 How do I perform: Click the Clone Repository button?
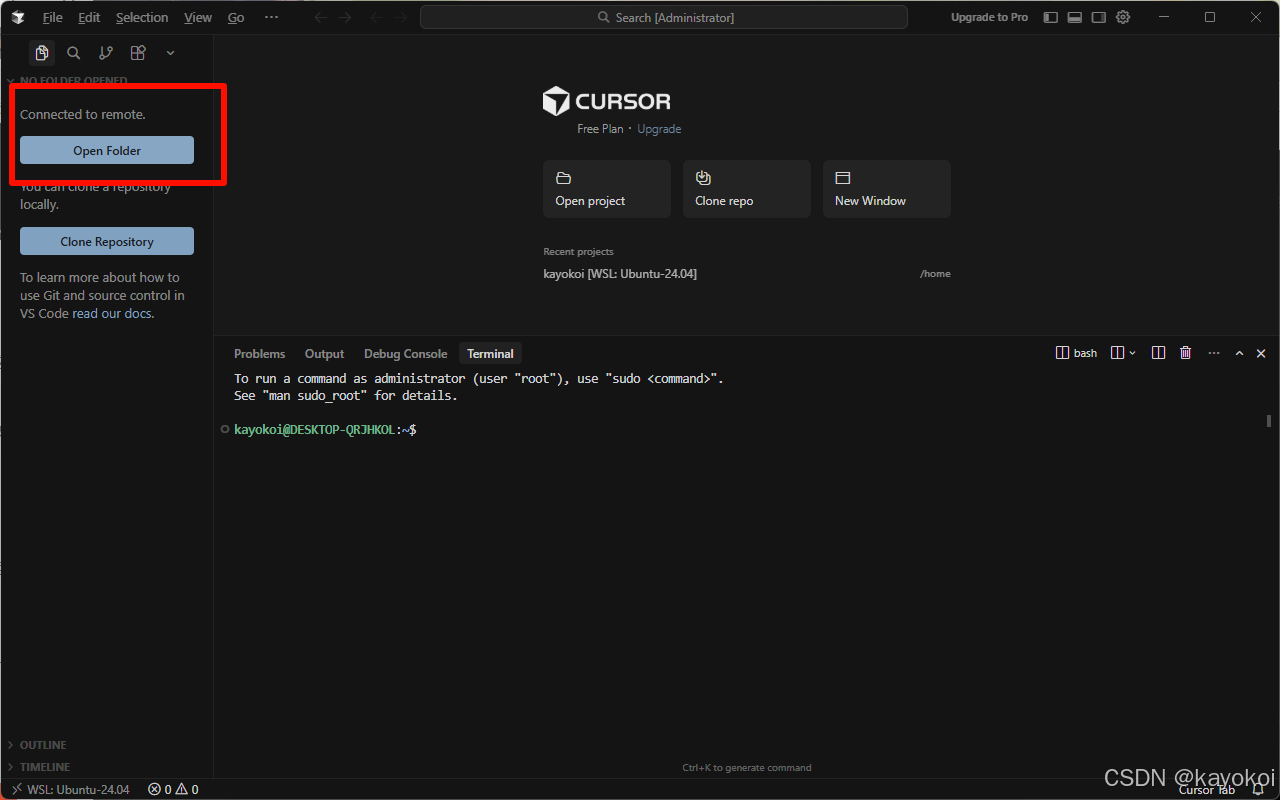[107, 241]
